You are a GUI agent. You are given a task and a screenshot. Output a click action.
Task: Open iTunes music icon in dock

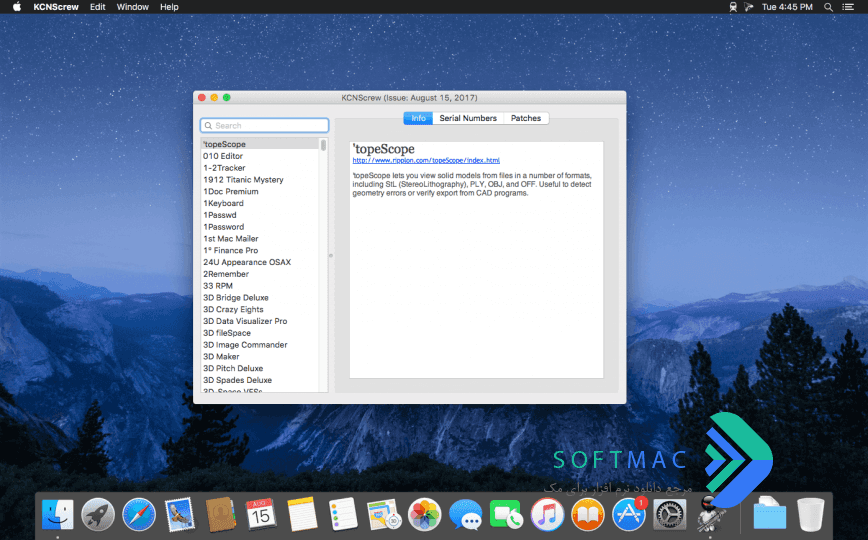547,515
